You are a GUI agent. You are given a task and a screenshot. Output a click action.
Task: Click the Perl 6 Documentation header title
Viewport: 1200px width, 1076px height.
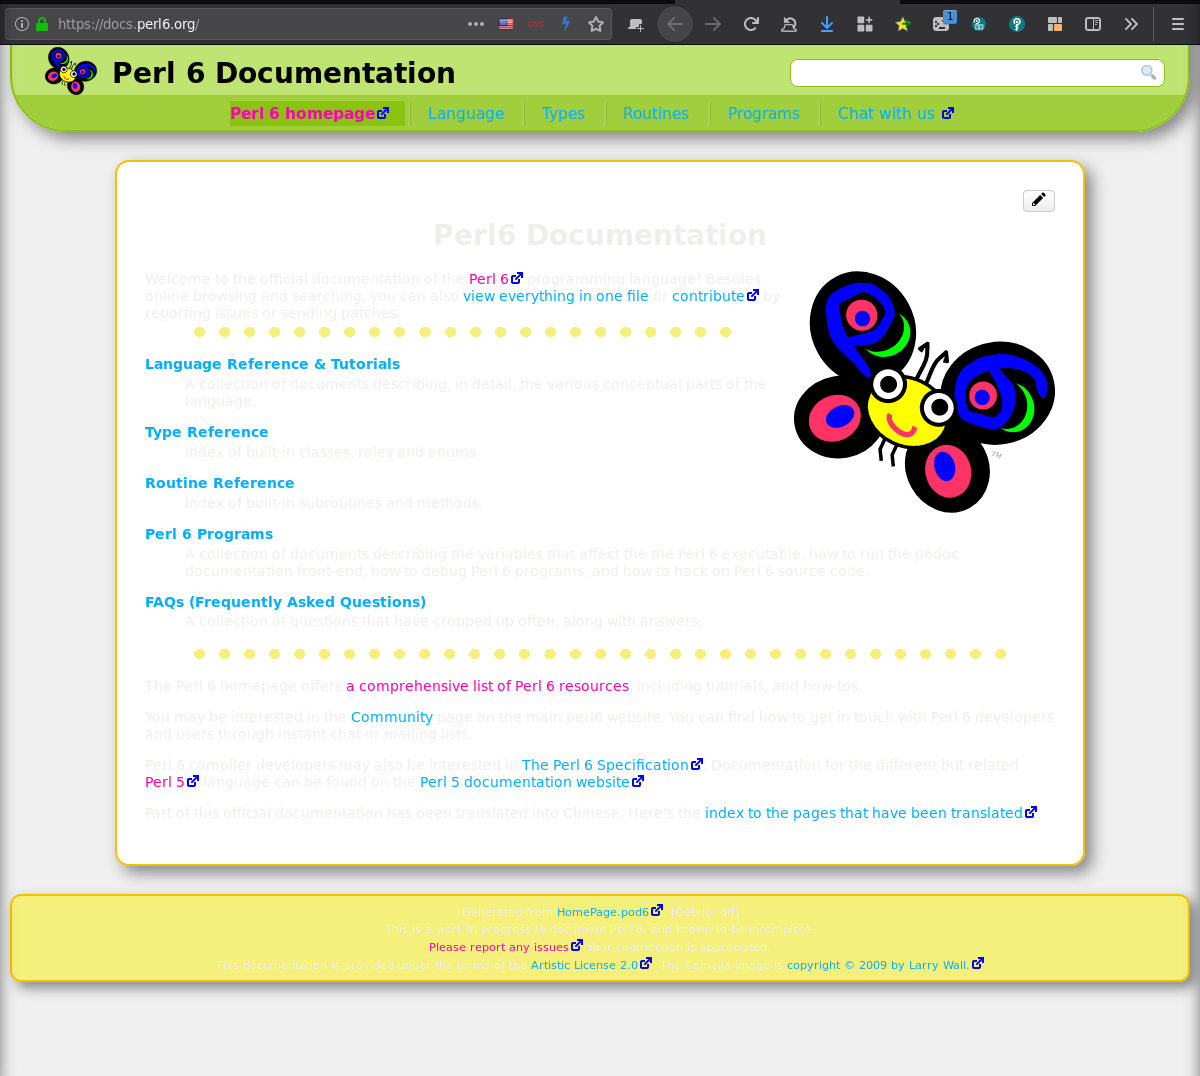[x=284, y=73]
